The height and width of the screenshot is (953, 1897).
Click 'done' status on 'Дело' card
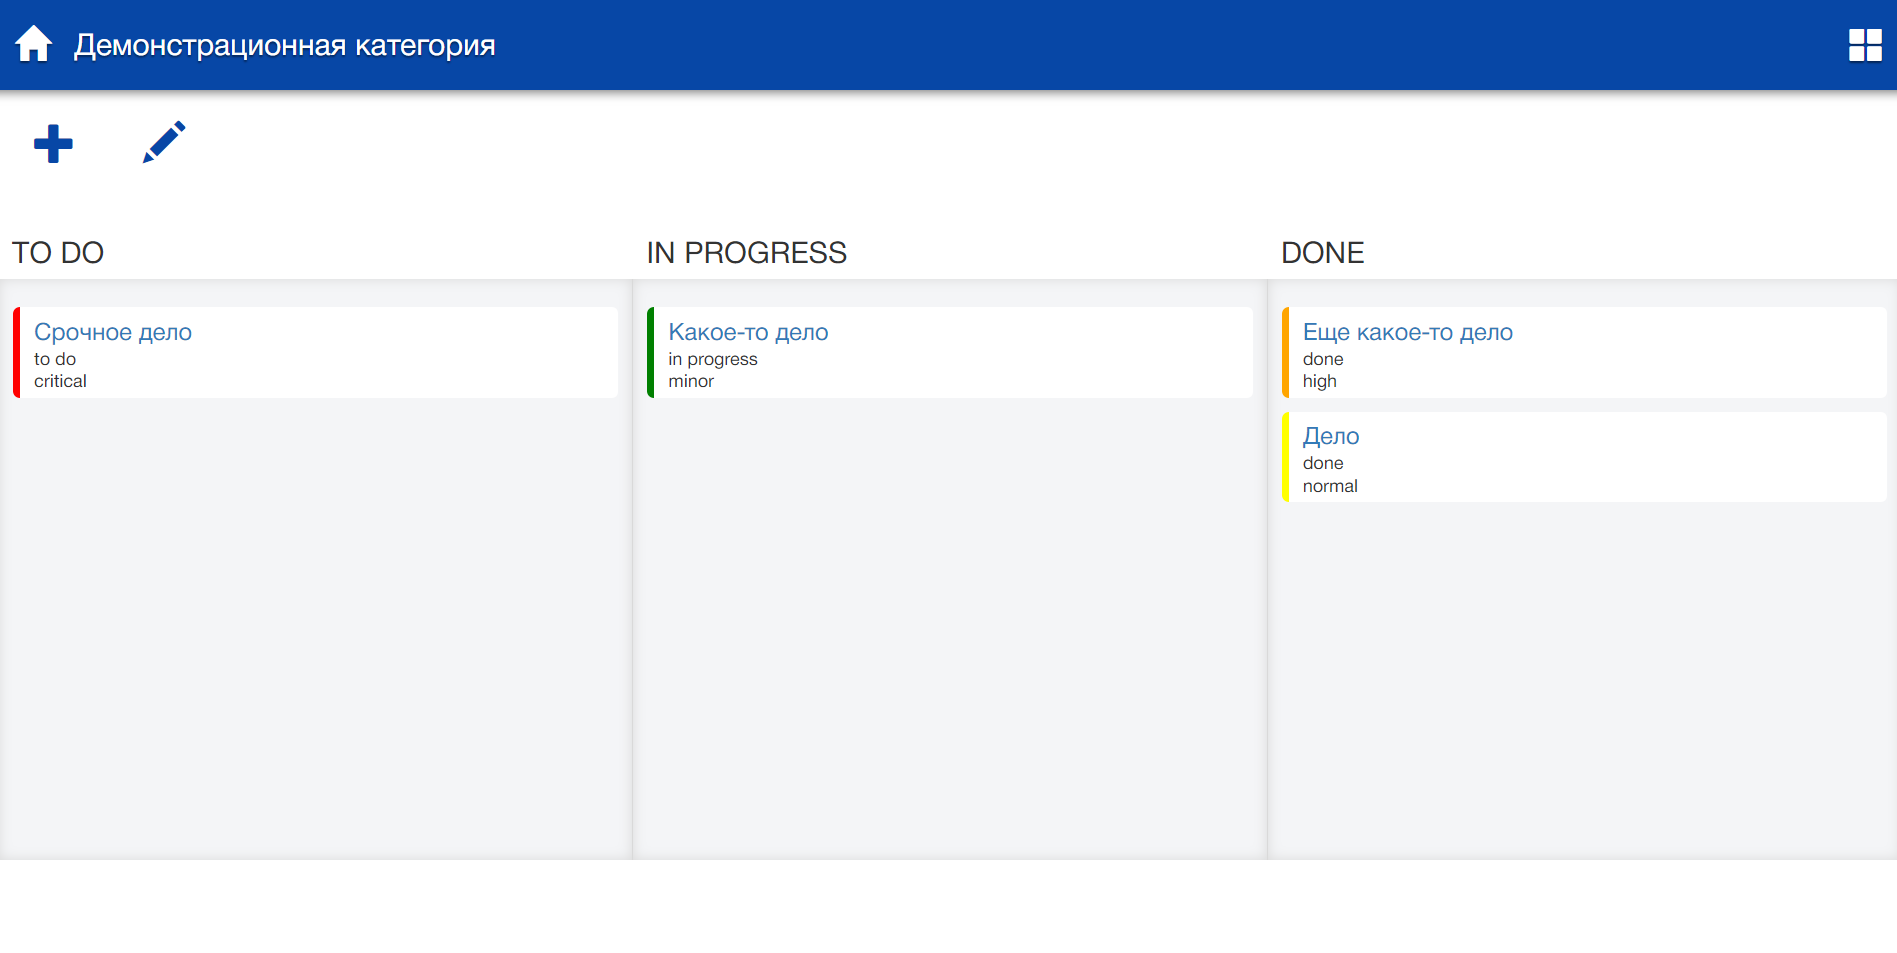tap(1323, 463)
